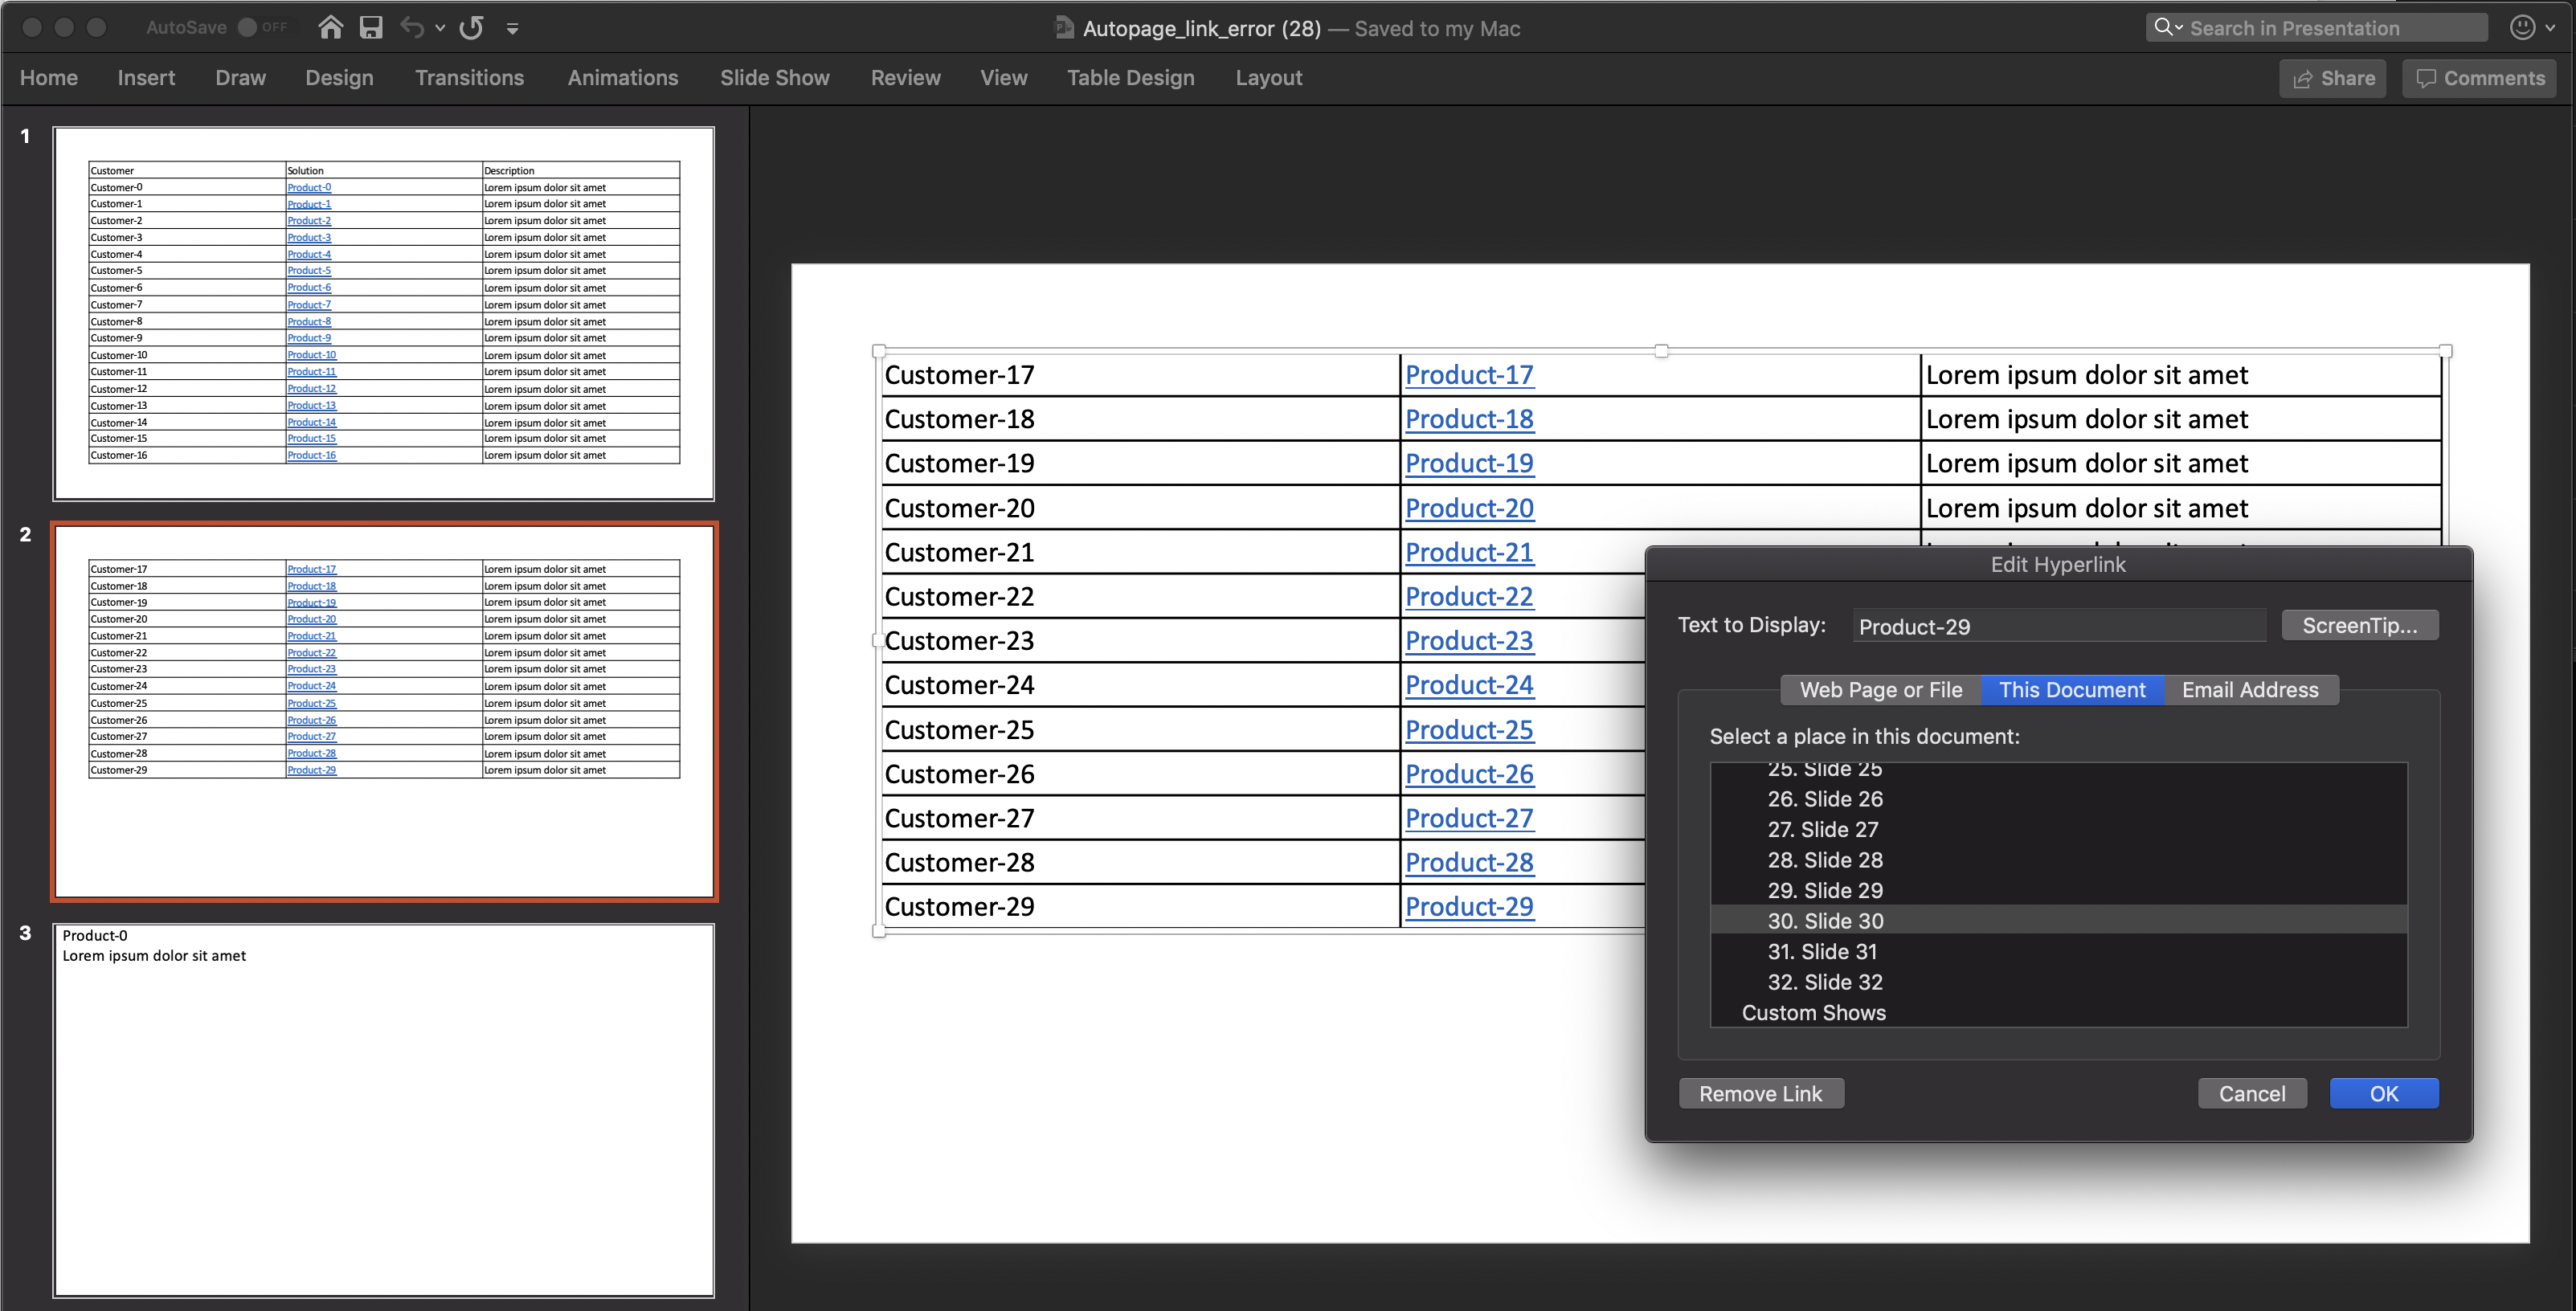The image size is (2576, 1311).
Task: Switch to 'Web Page or File' in the hyperlink dialog
Action: pyautogui.click(x=1880, y=689)
